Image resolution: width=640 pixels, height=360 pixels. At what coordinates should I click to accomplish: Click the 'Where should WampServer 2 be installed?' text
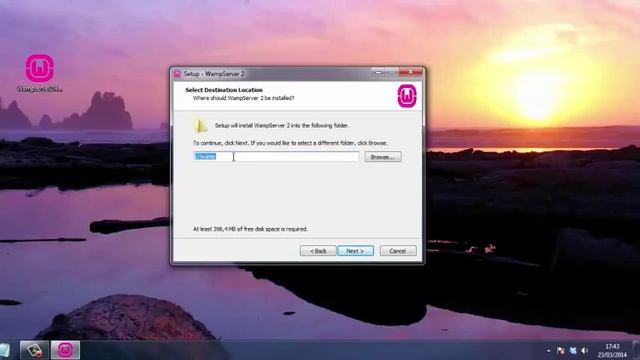244,98
